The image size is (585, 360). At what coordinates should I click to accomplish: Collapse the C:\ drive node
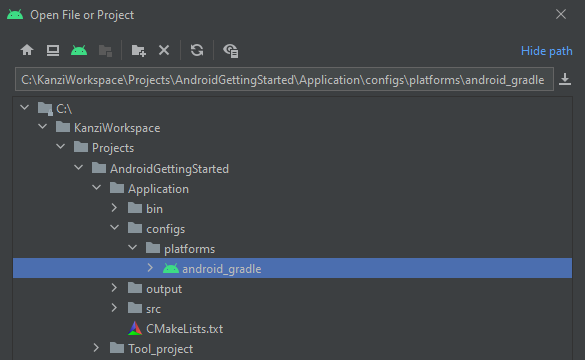pos(25,108)
